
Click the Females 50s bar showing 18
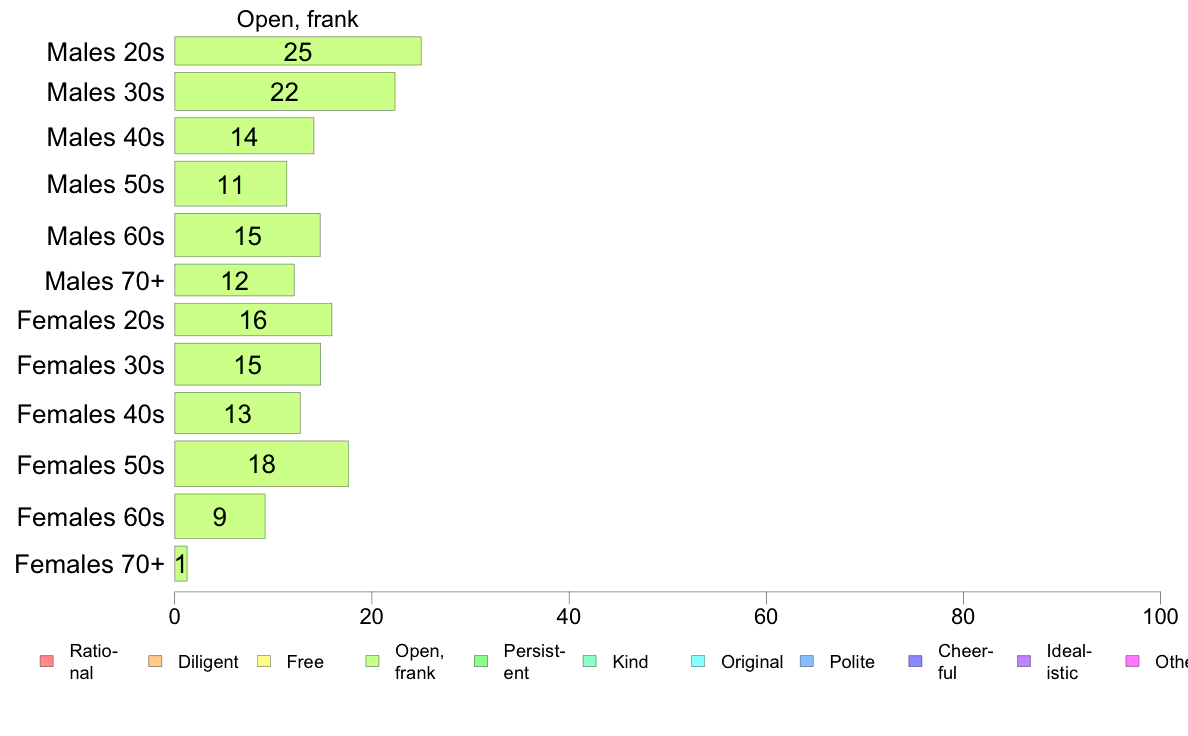(261, 464)
